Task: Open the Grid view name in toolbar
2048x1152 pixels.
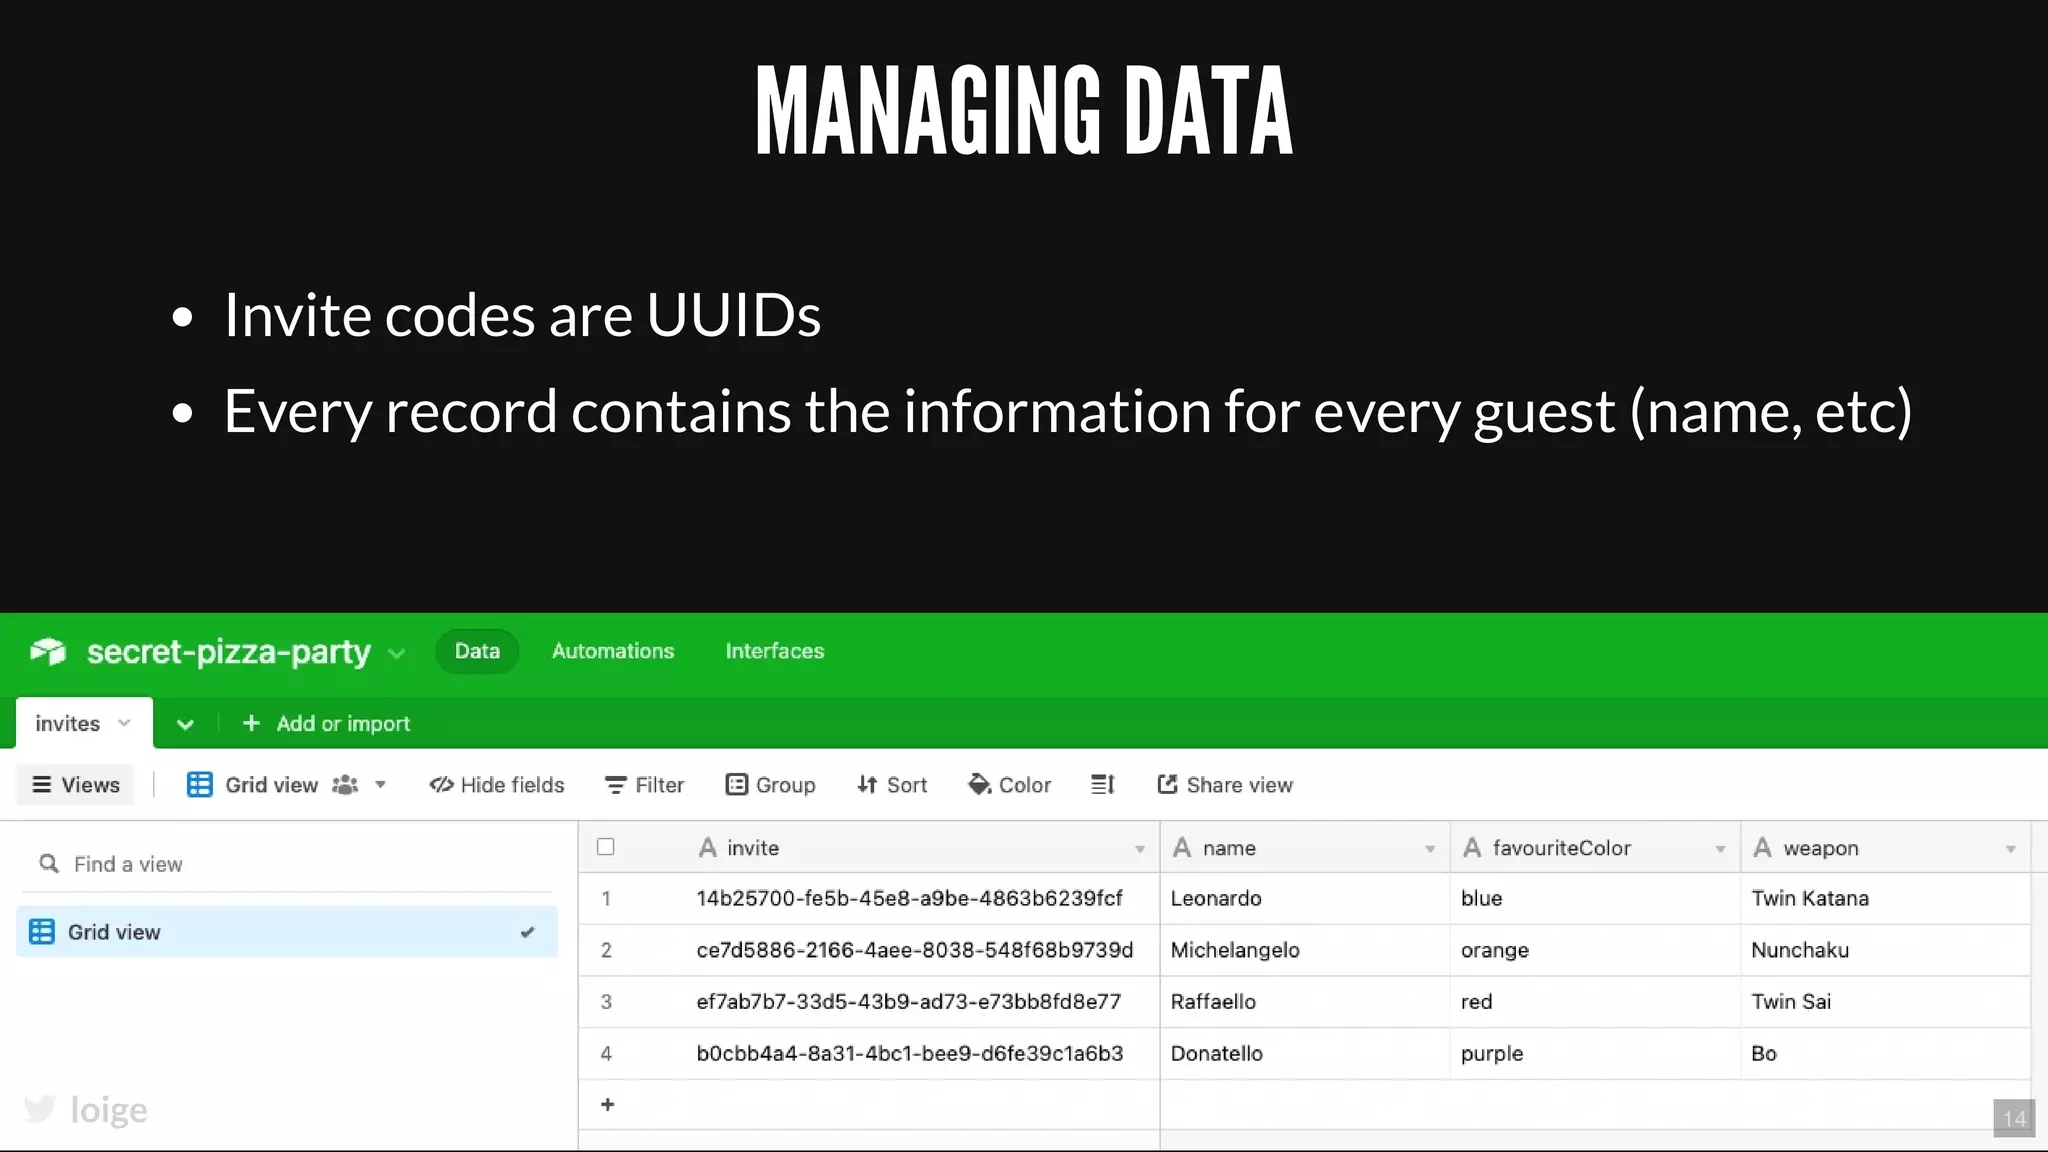Action: click(271, 785)
